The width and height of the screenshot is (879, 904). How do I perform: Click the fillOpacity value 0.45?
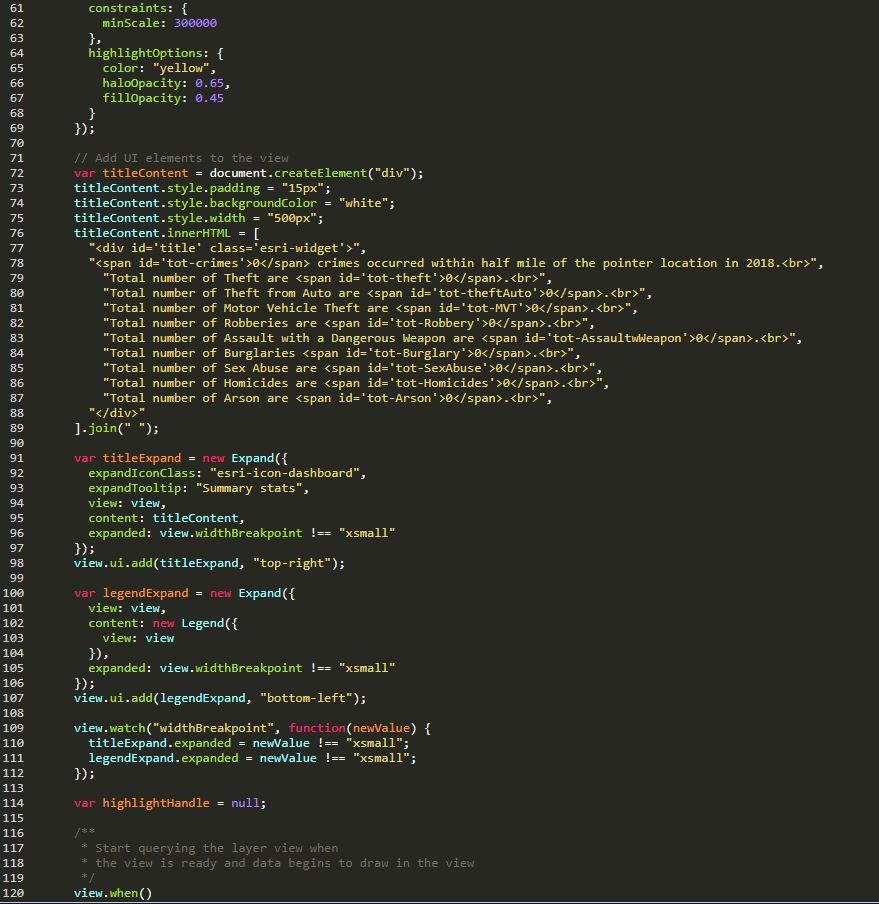[209, 98]
